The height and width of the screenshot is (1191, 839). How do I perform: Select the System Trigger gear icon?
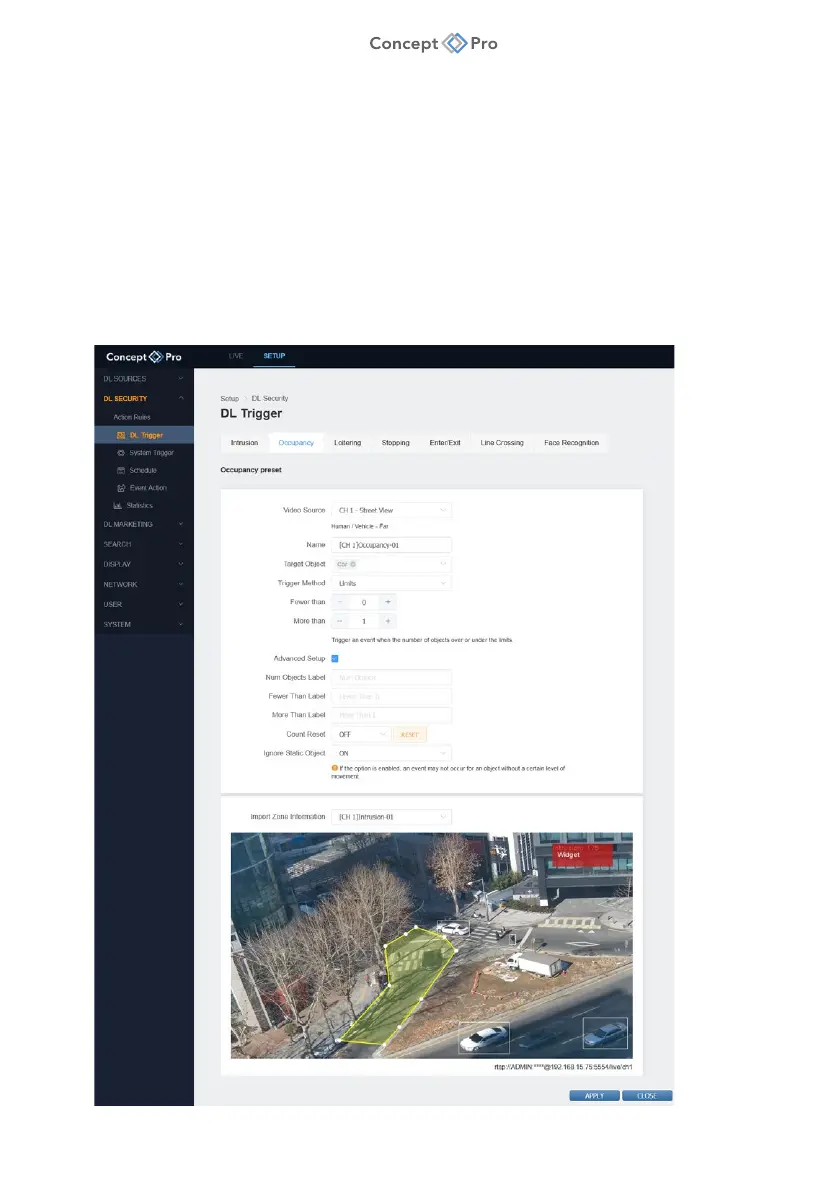point(120,453)
